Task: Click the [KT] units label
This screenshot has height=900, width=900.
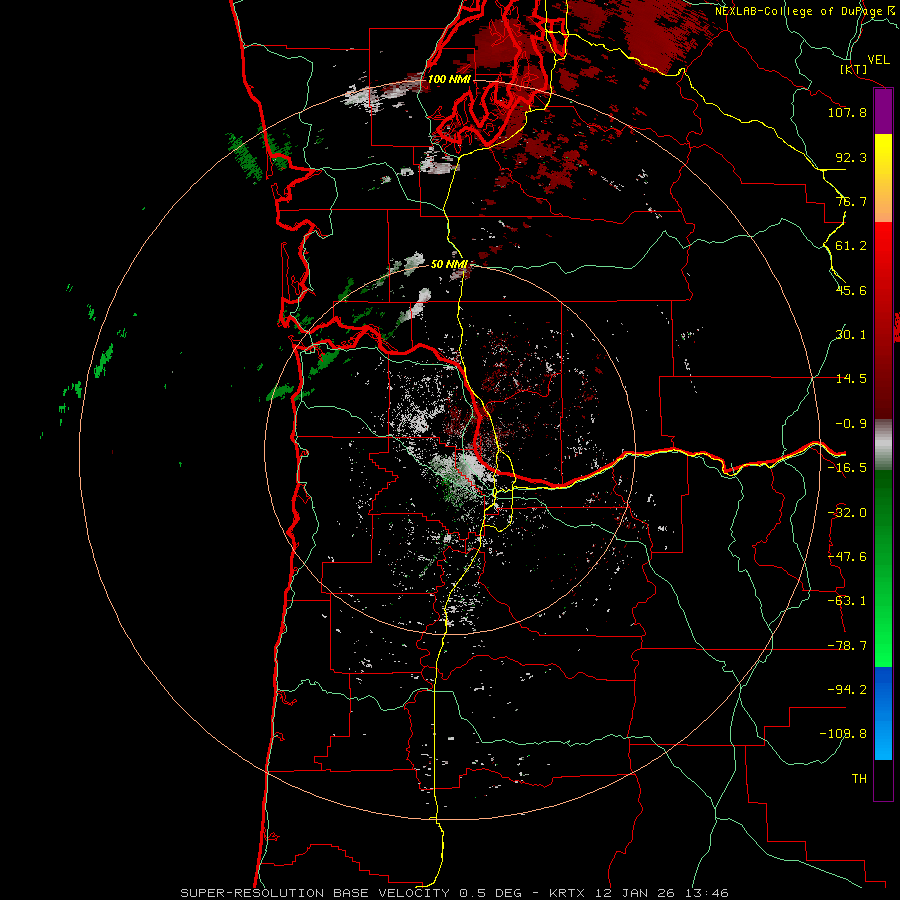Action: pos(854,69)
